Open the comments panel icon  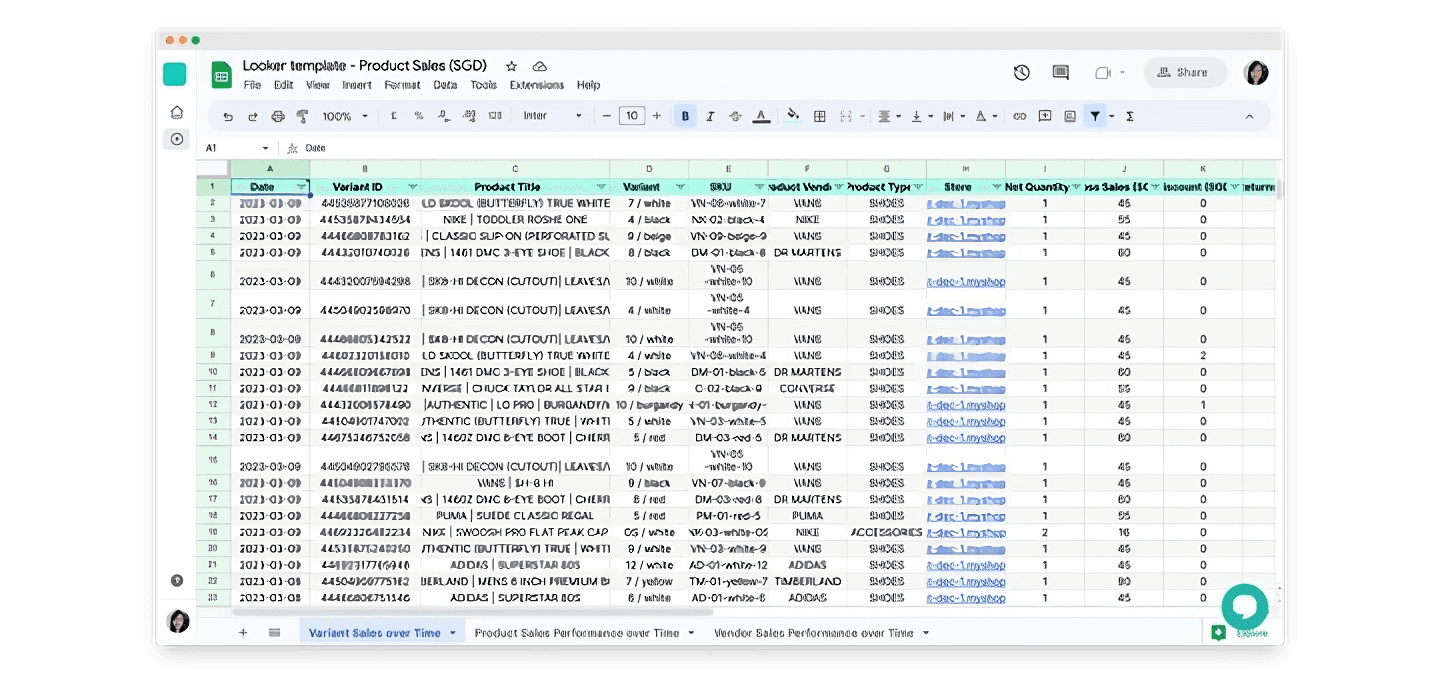click(x=1061, y=72)
